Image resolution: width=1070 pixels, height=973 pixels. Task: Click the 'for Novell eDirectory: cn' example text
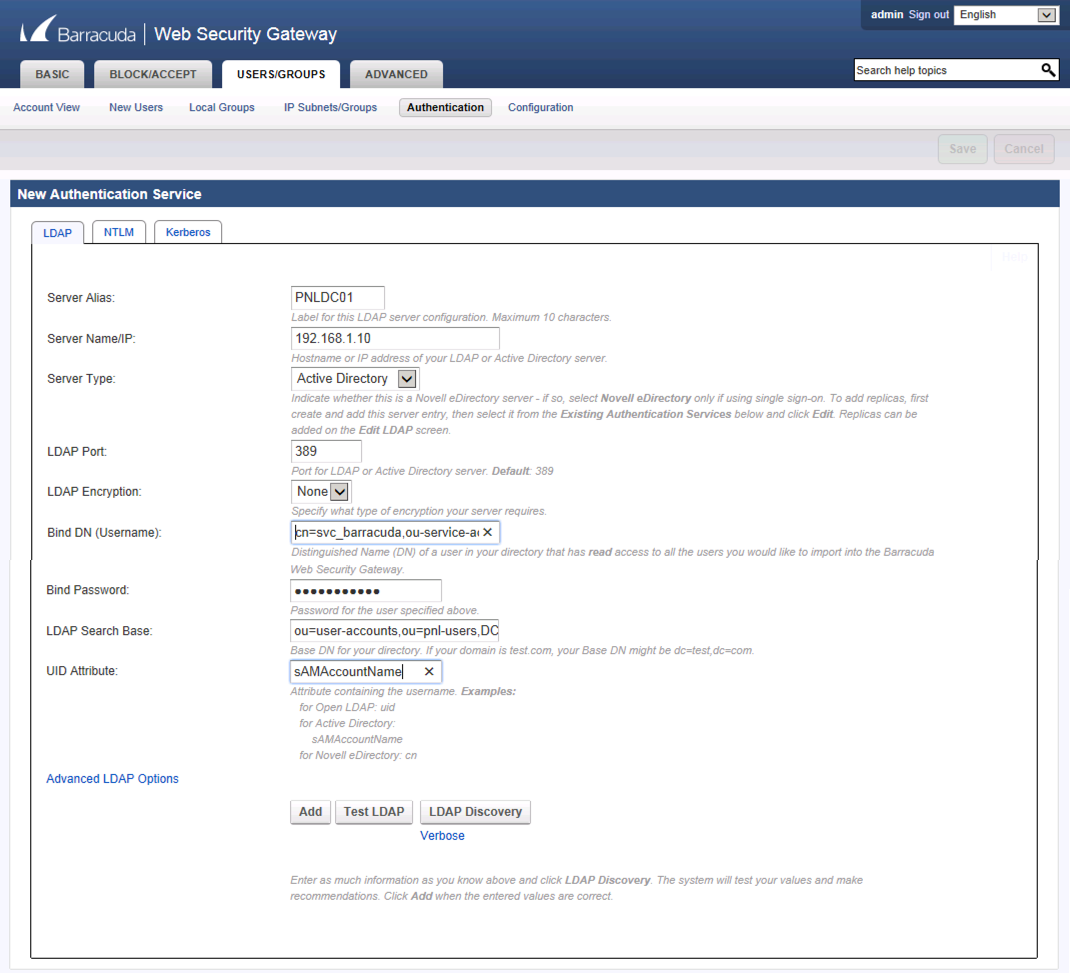click(x=358, y=755)
